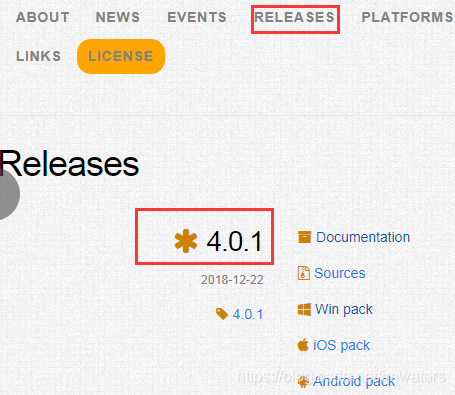Click the orange LICENSE button

[121, 56]
